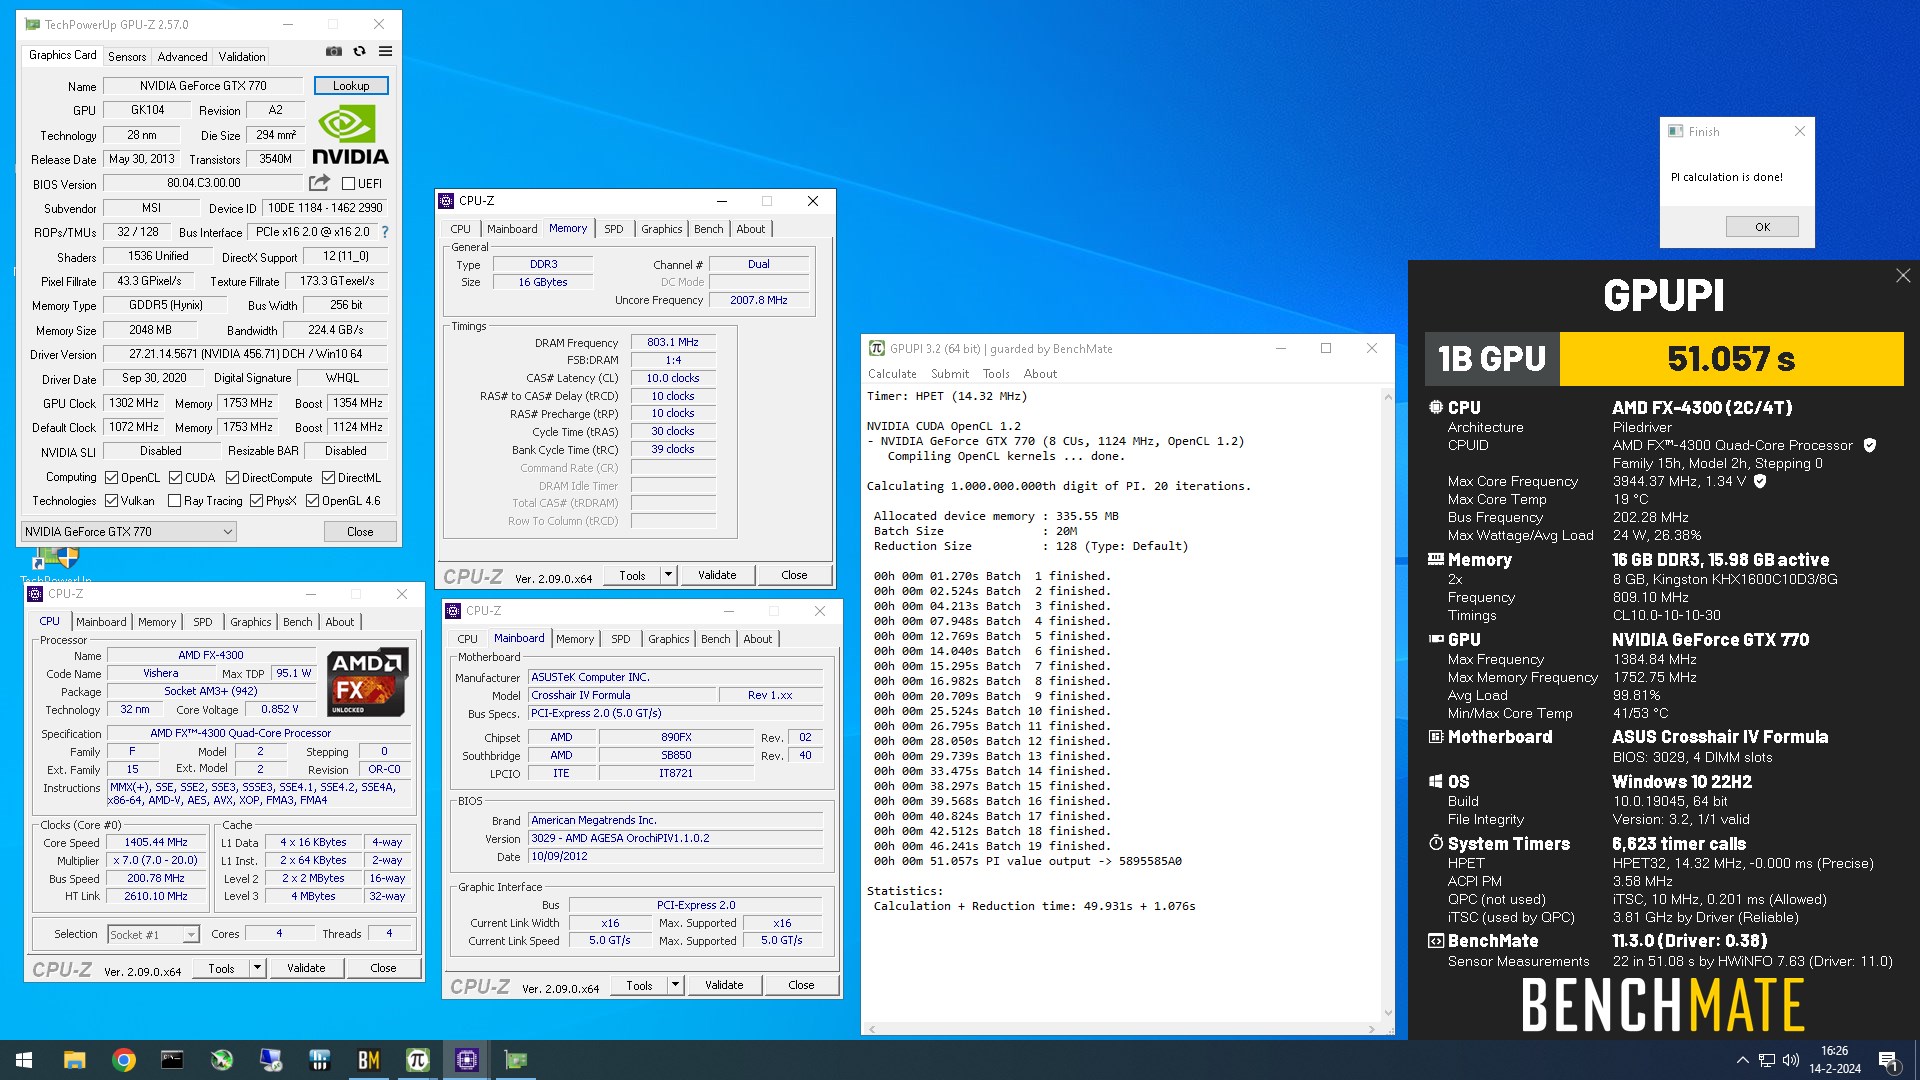Image resolution: width=1920 pixels, height=1080 pixels.
Task: Open the GPU-Z hamburger menu
Action: [x=385, y=52]
